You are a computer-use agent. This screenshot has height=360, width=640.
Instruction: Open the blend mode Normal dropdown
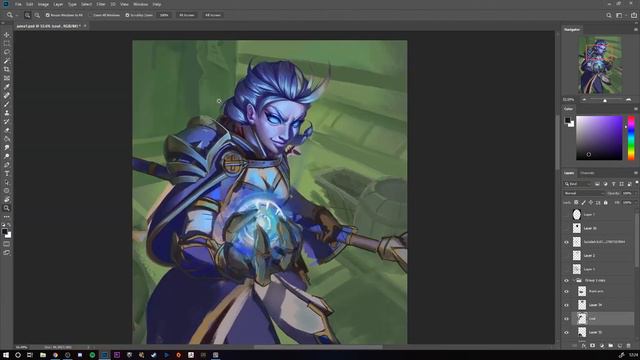coord(583,193)
